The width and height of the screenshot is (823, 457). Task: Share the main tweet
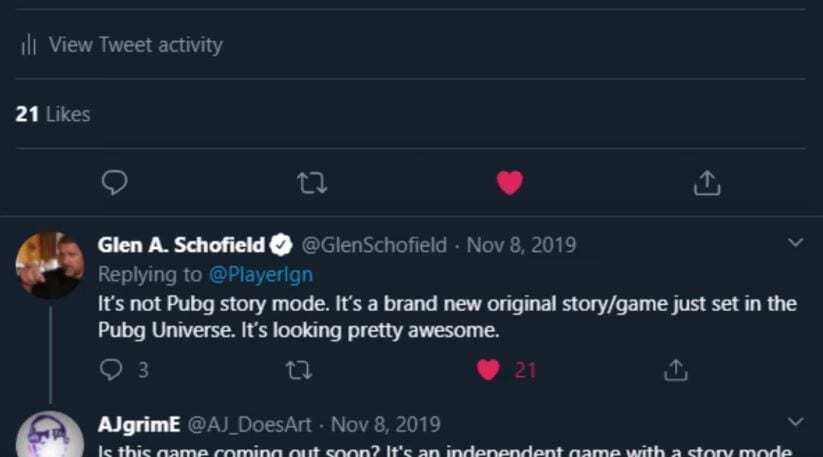point(707,182)
